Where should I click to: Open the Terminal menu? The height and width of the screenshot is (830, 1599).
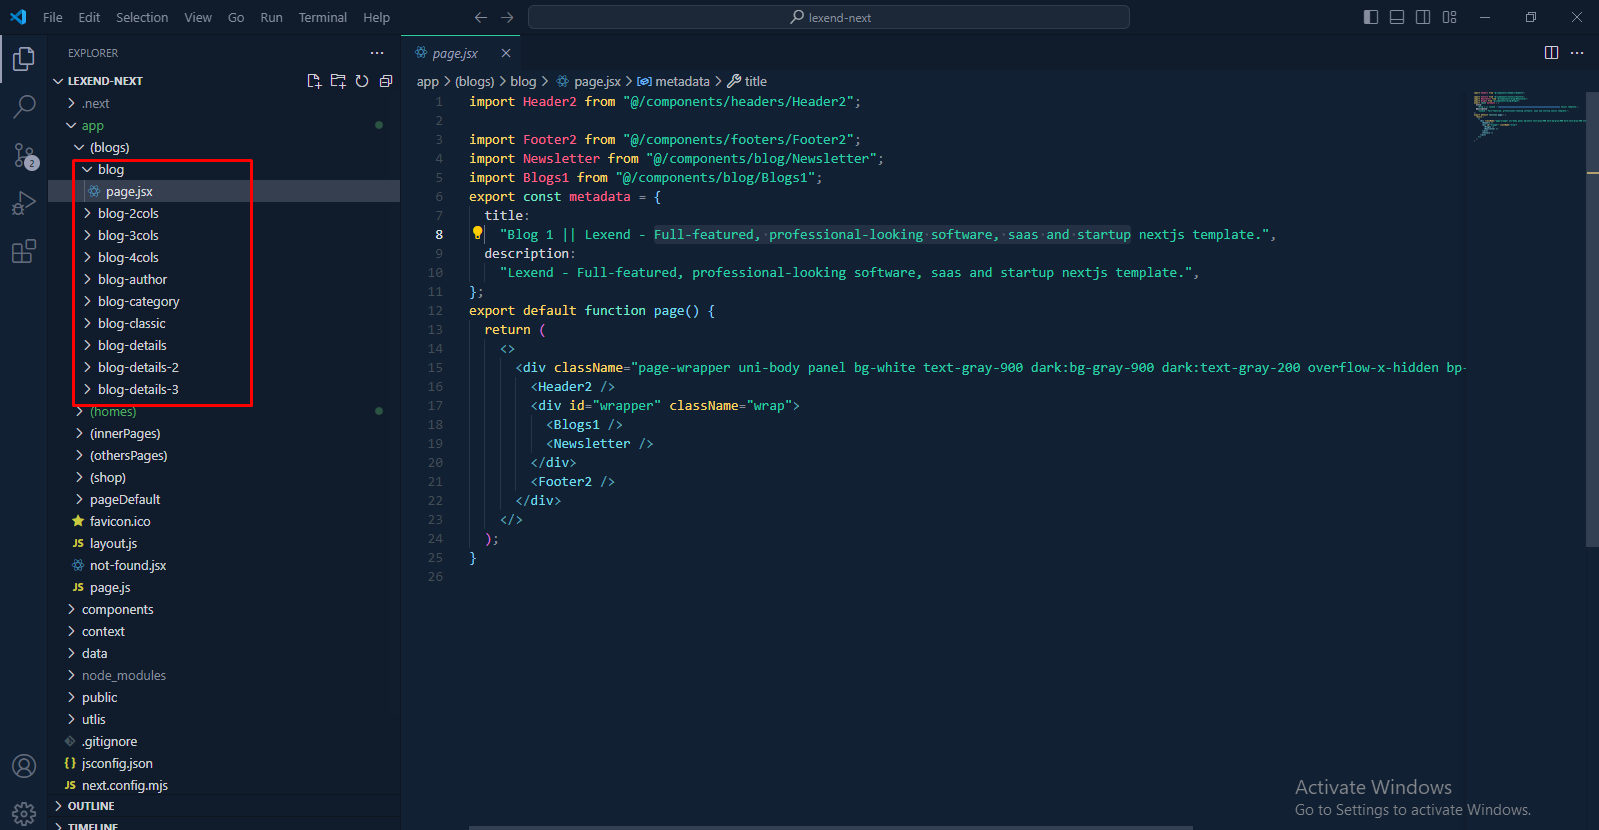coord(322,17)
